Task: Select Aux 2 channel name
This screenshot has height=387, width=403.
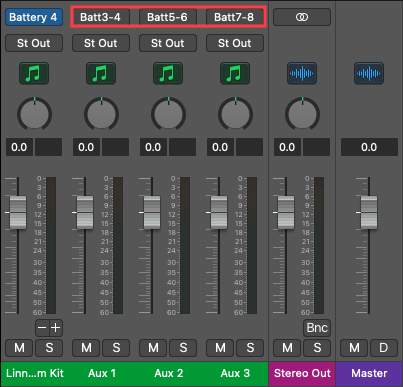Action: click(x=169, y=373)
